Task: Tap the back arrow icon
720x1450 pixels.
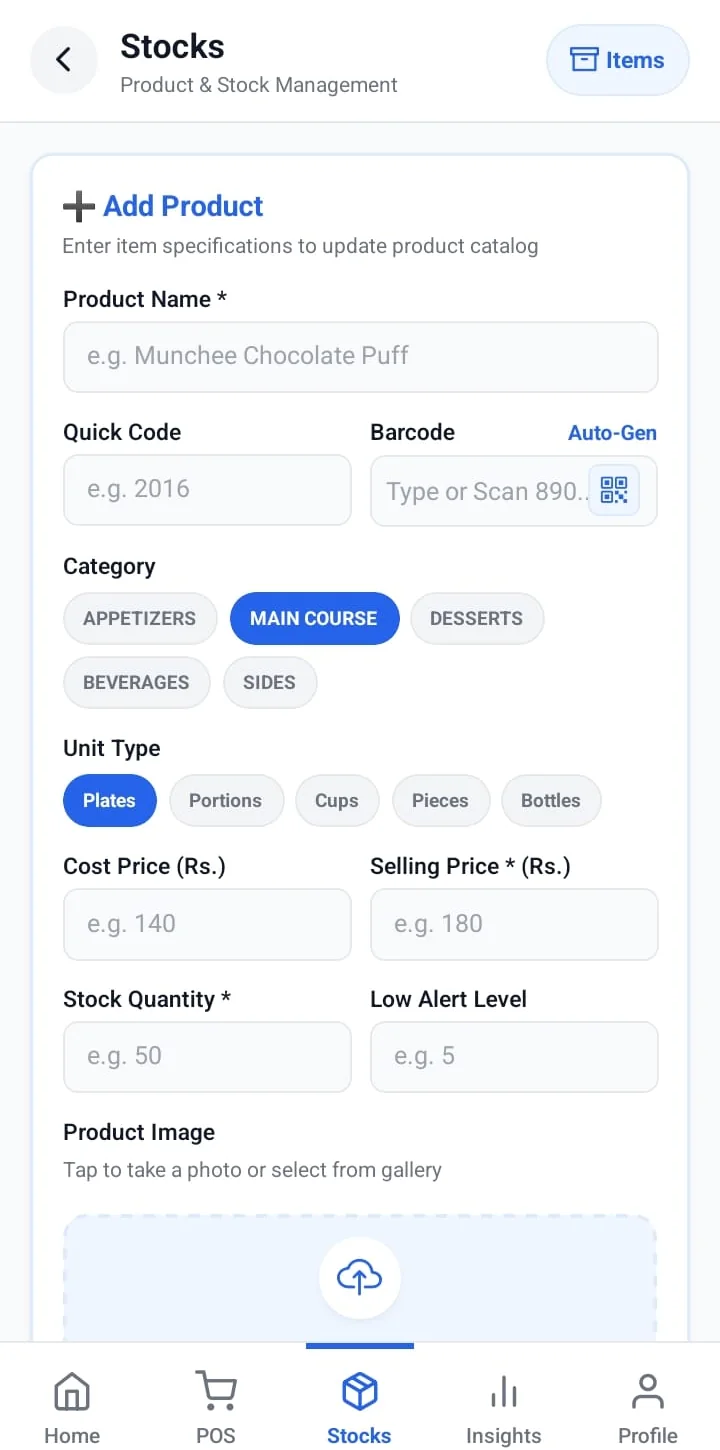Action: point(63,60)
